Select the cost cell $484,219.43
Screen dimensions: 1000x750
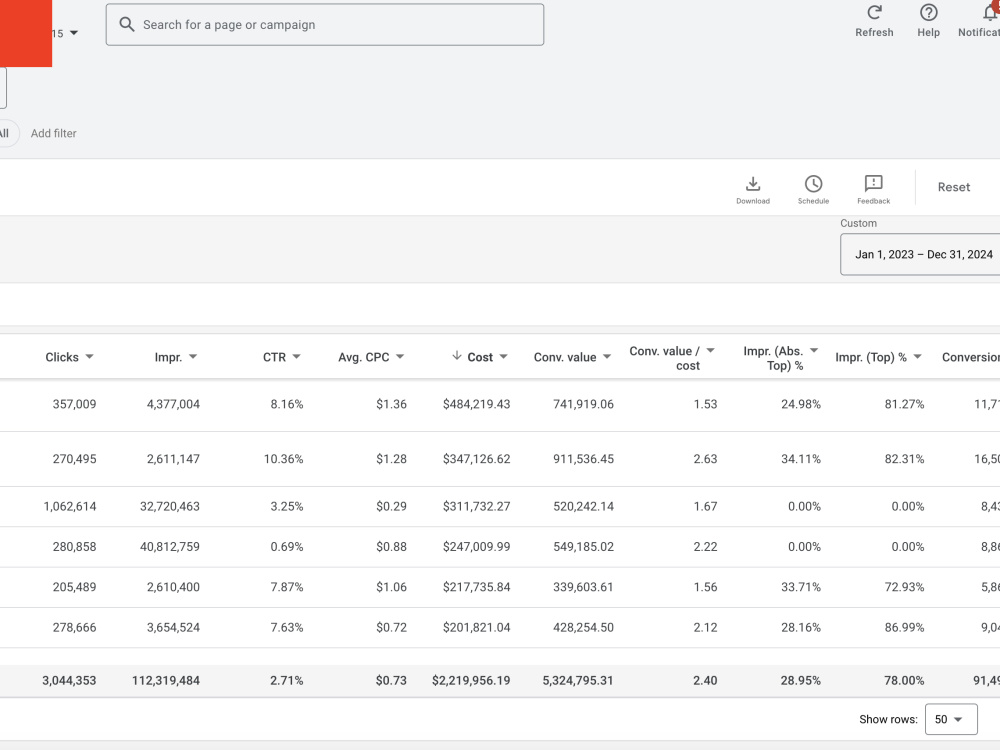476,404
